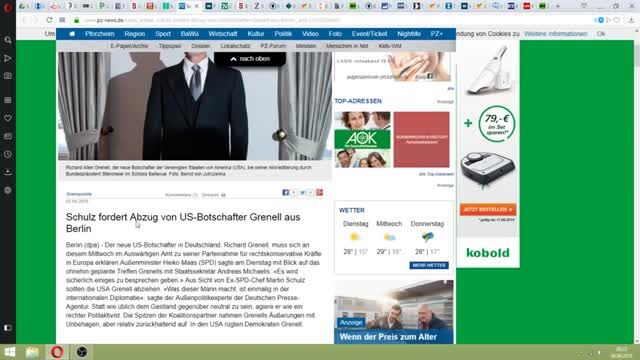This screenshot has height=360, width=640.
Task: Open the Wirtschaft section
Action: (x=223, y=34)
